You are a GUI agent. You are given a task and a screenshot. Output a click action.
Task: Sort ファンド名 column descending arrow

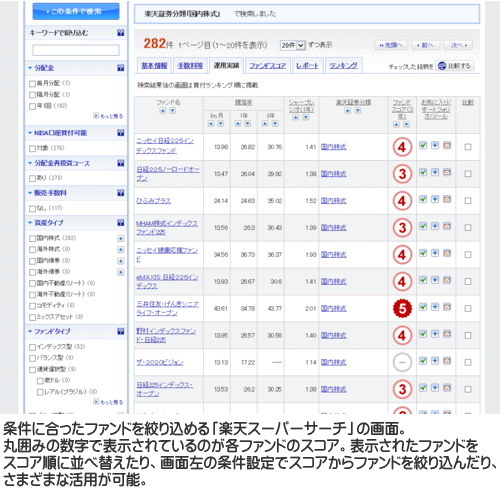(x=172, y=111)
